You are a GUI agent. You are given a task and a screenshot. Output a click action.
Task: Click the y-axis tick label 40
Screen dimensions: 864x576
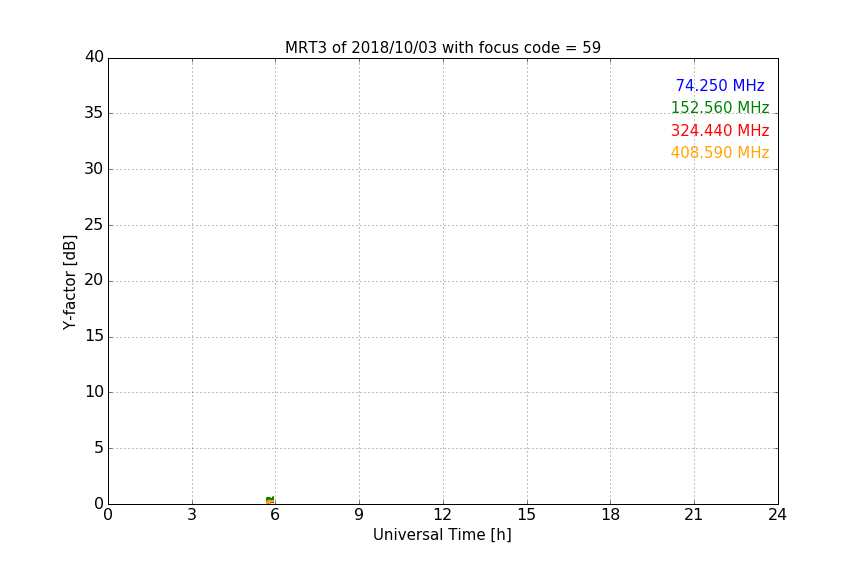coord(94,57)
